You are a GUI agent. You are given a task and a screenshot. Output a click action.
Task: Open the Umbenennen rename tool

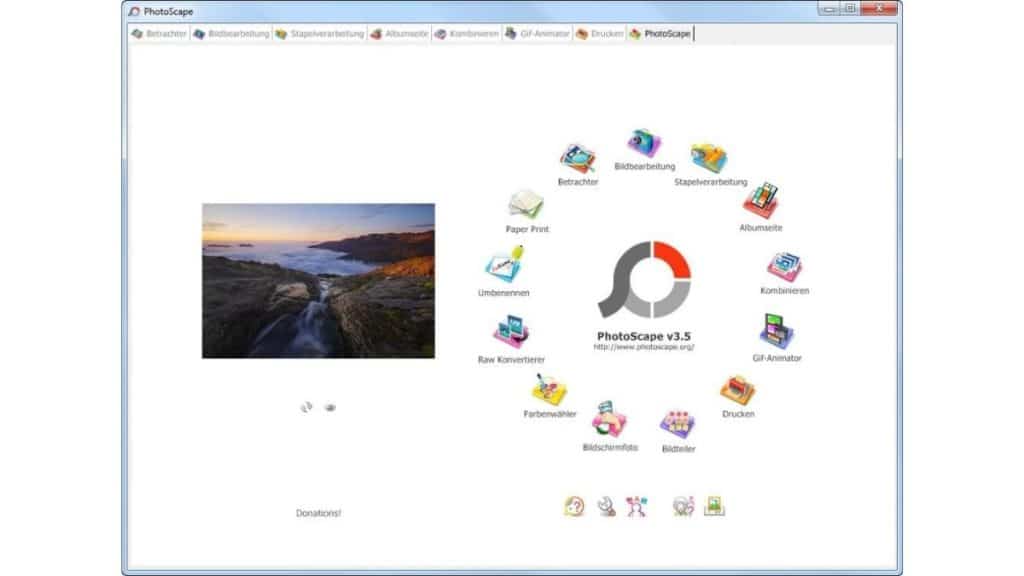click(504, 265)
